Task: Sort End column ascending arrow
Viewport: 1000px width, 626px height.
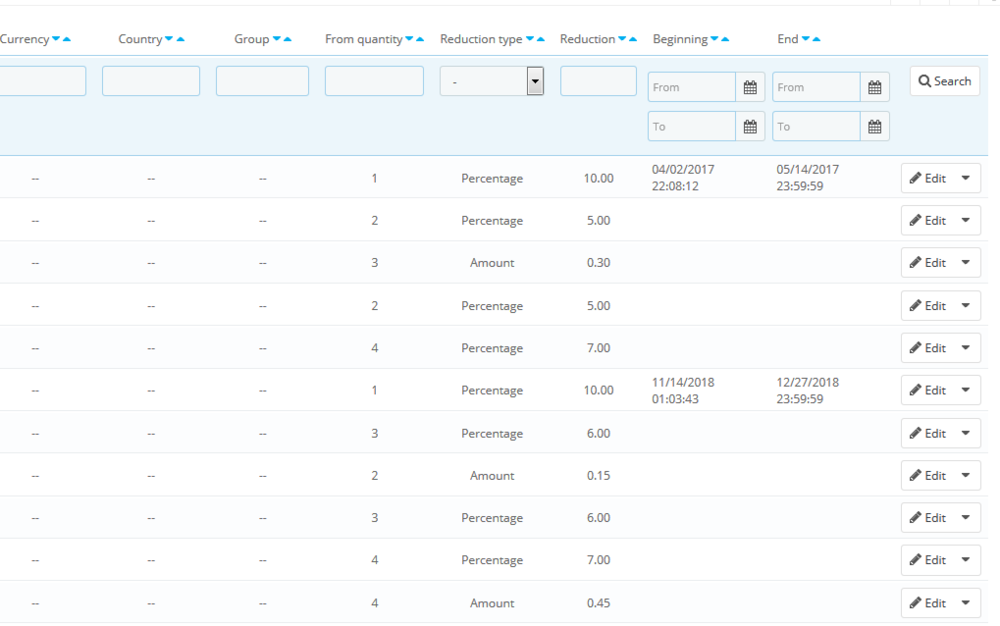Action: pyautogui.click(x=817, y=40)
